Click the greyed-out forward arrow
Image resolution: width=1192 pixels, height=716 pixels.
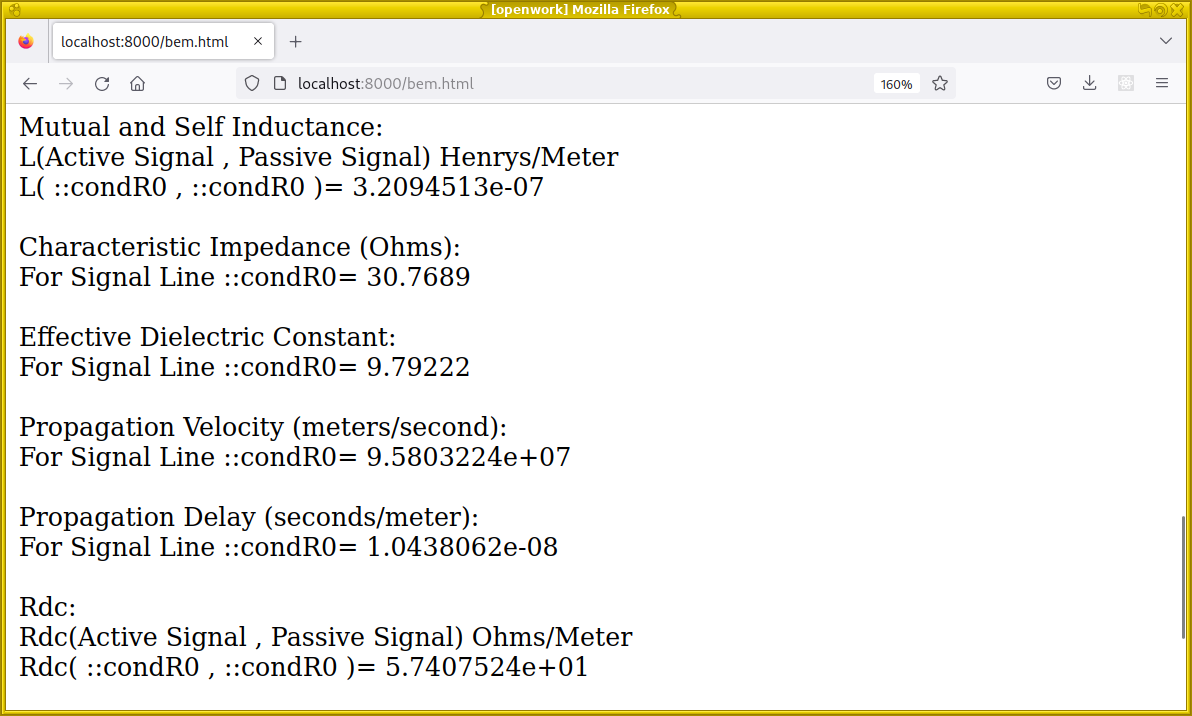(66, 84)
